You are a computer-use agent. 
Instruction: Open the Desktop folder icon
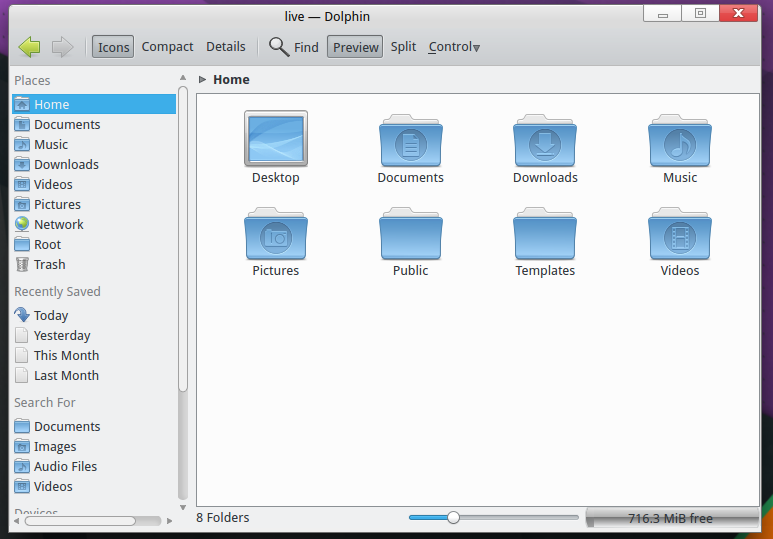(x=275, y=139)
